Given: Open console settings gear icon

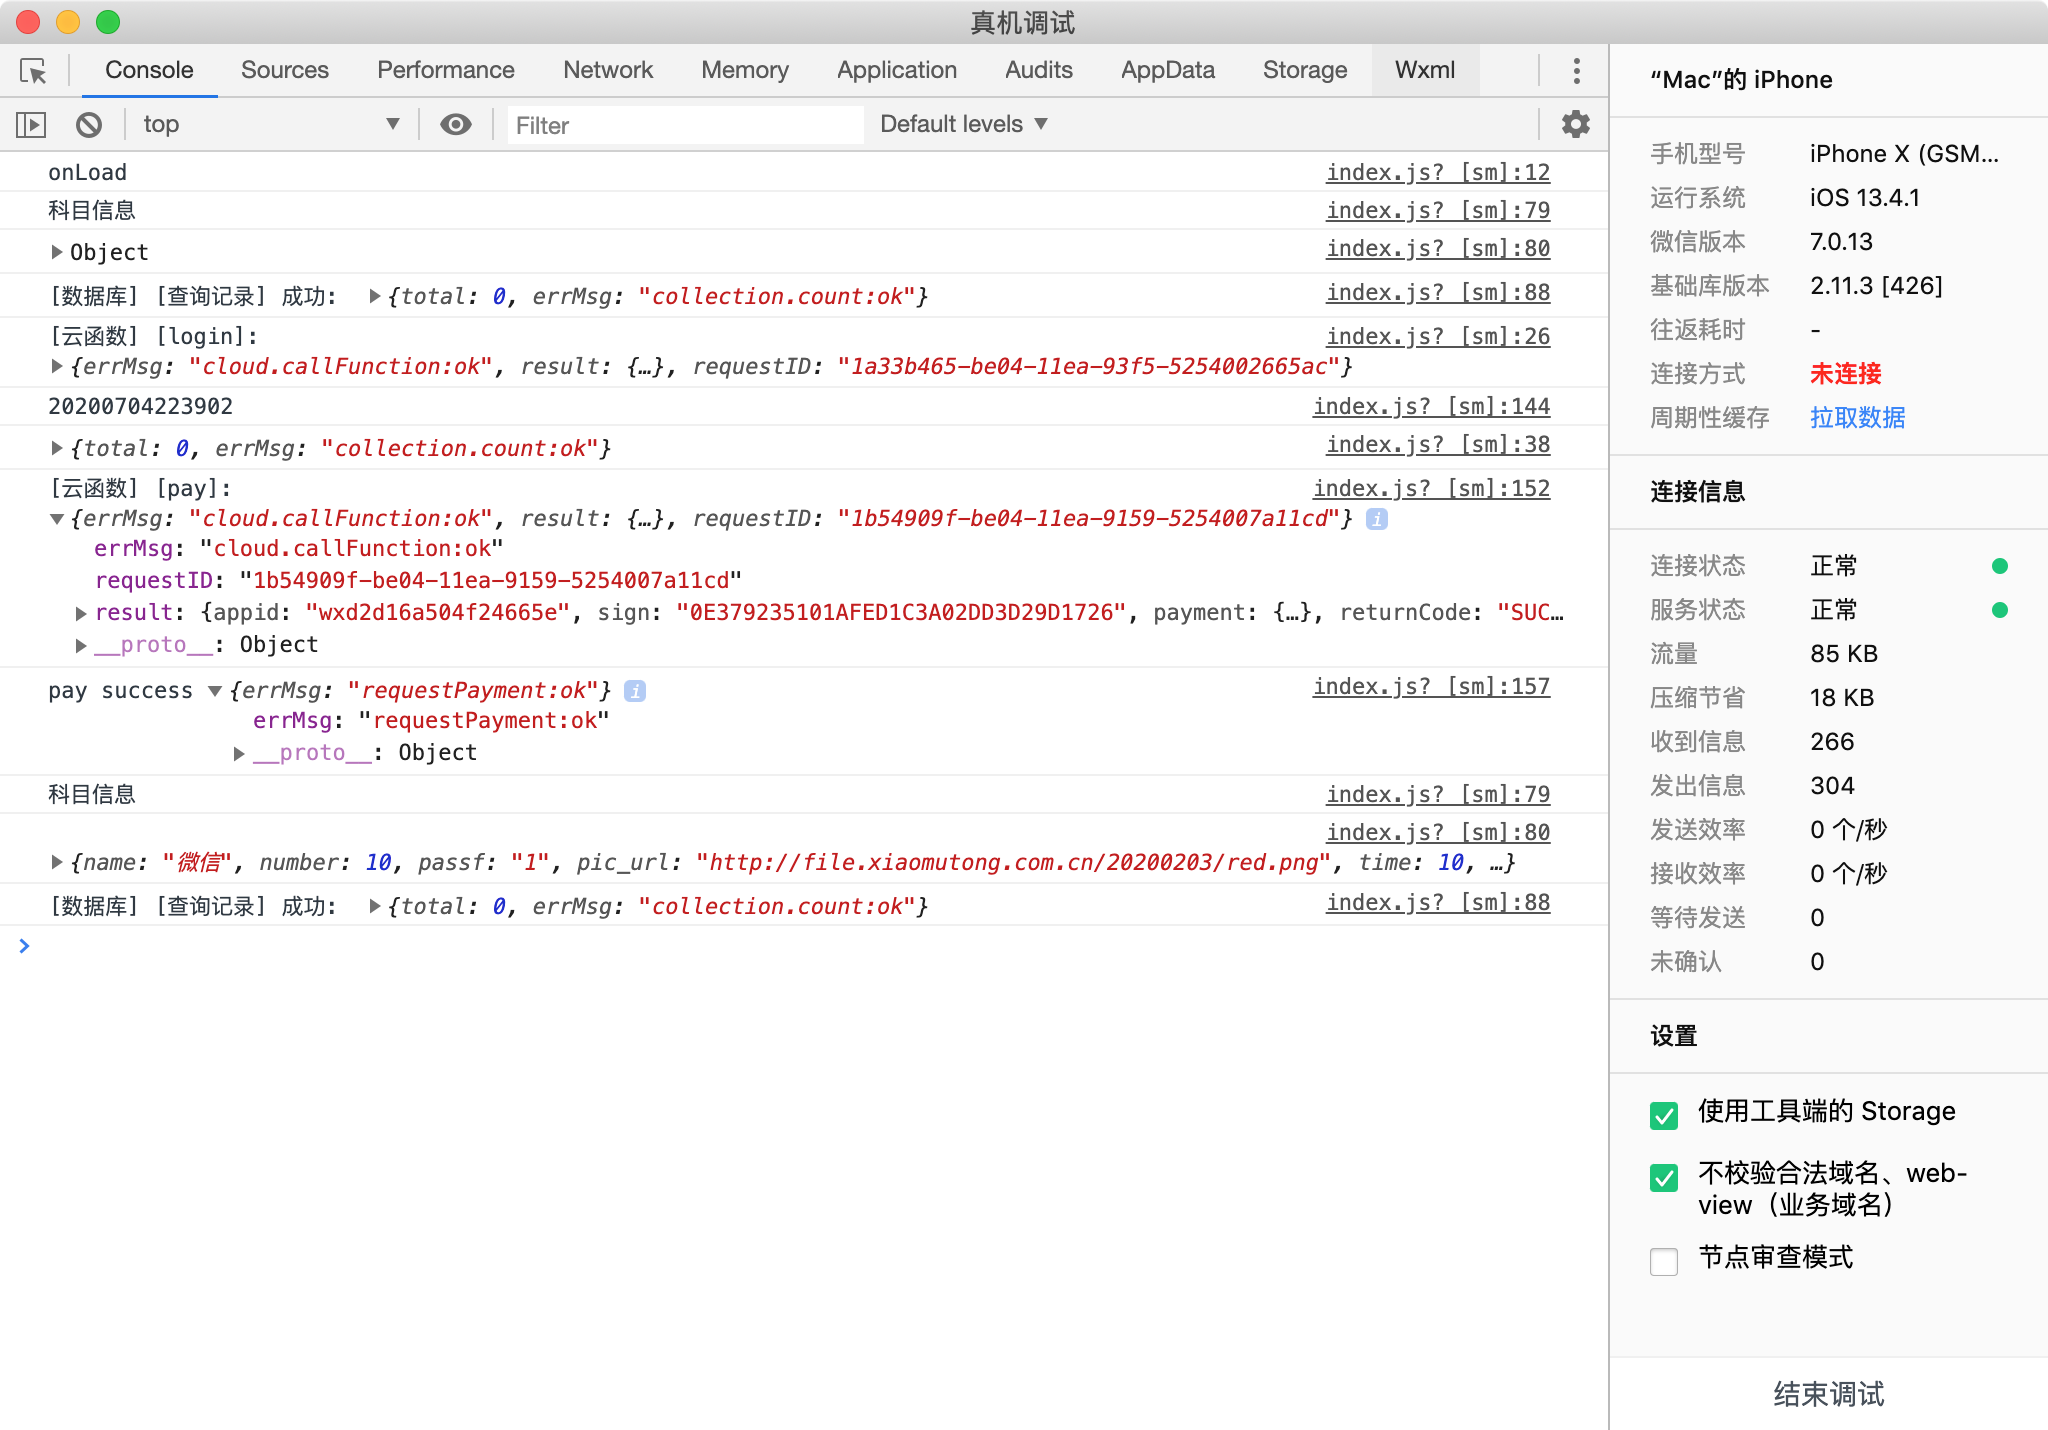Looking at the screenshot, I should click(x=1576, y=125).
